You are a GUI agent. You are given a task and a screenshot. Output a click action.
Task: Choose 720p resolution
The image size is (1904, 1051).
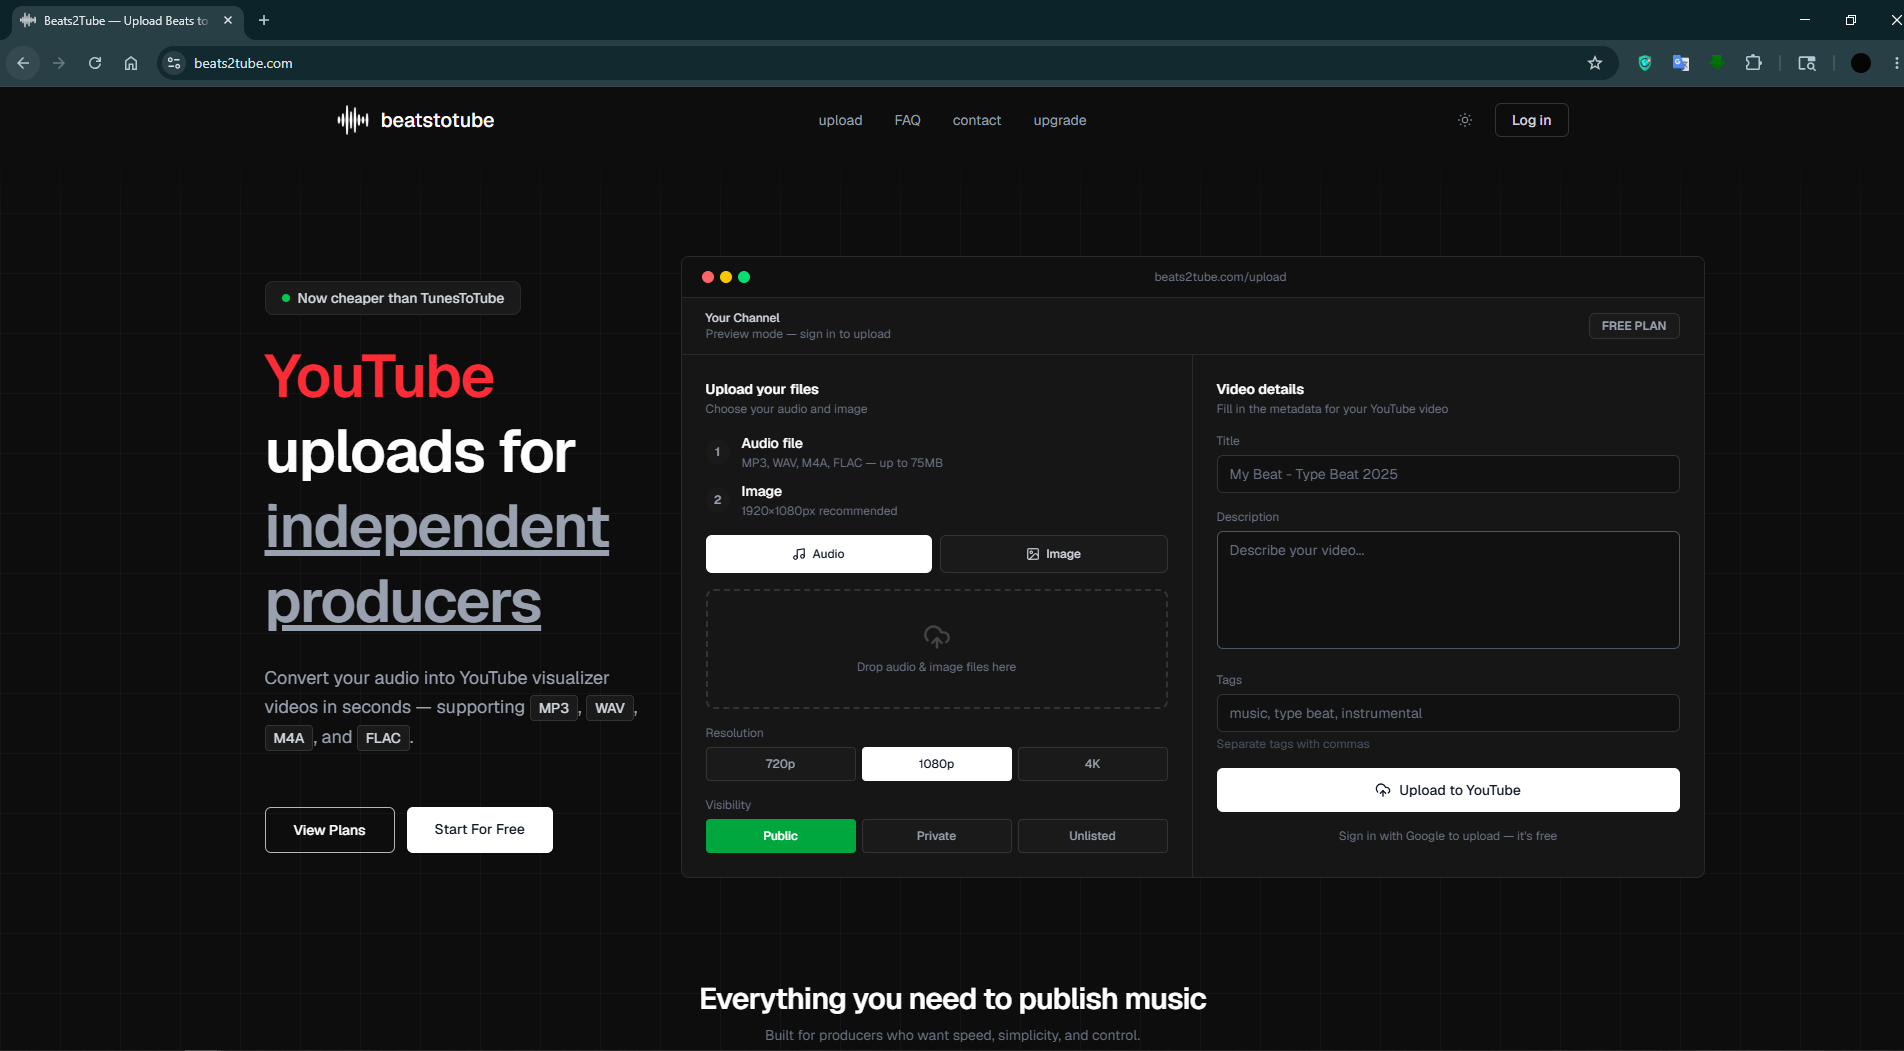(781, 764)
